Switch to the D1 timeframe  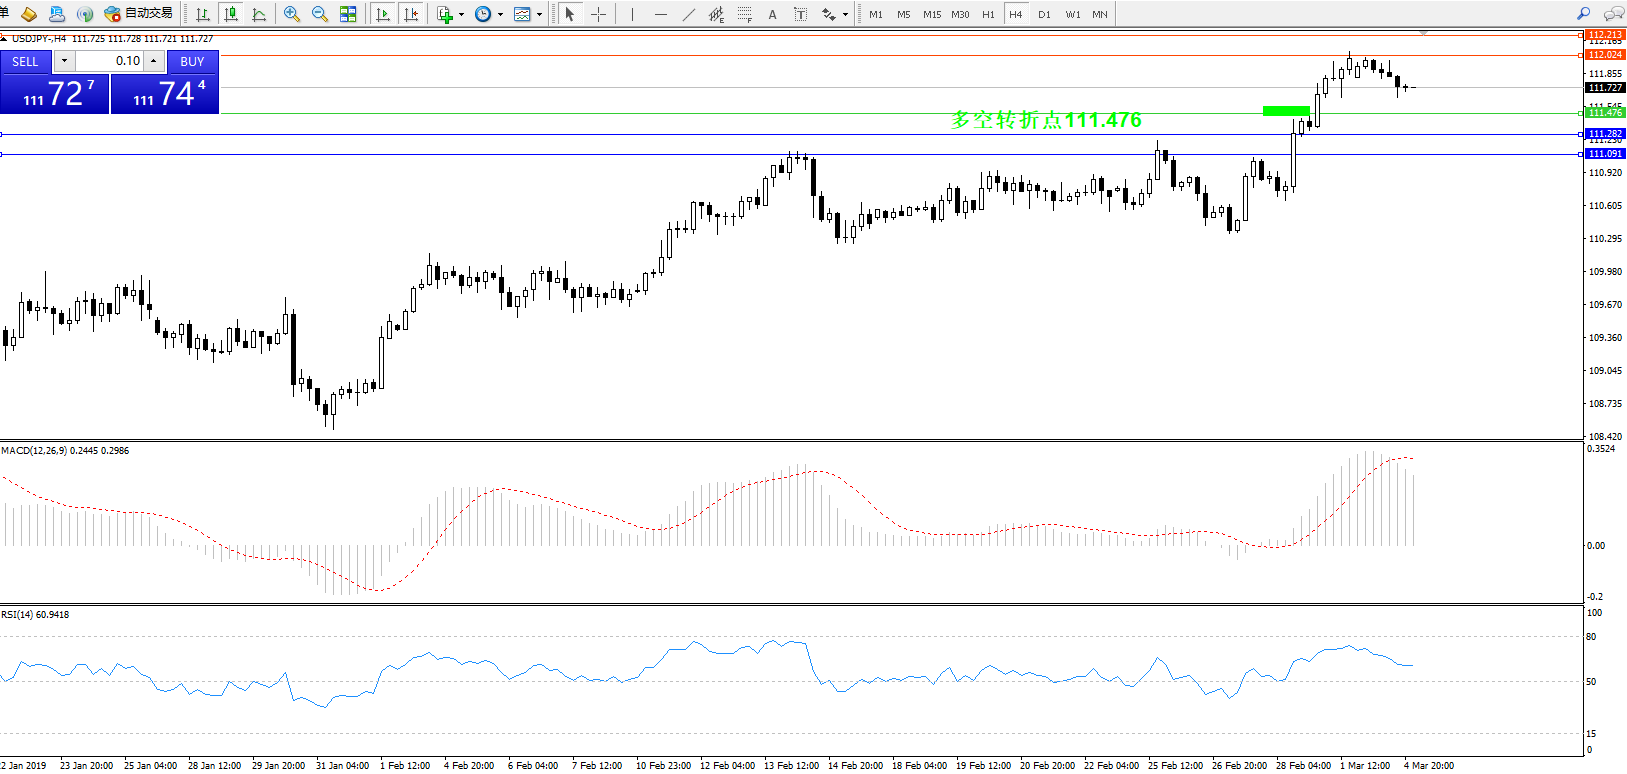pyautogui.click(x=1044, y=14)
